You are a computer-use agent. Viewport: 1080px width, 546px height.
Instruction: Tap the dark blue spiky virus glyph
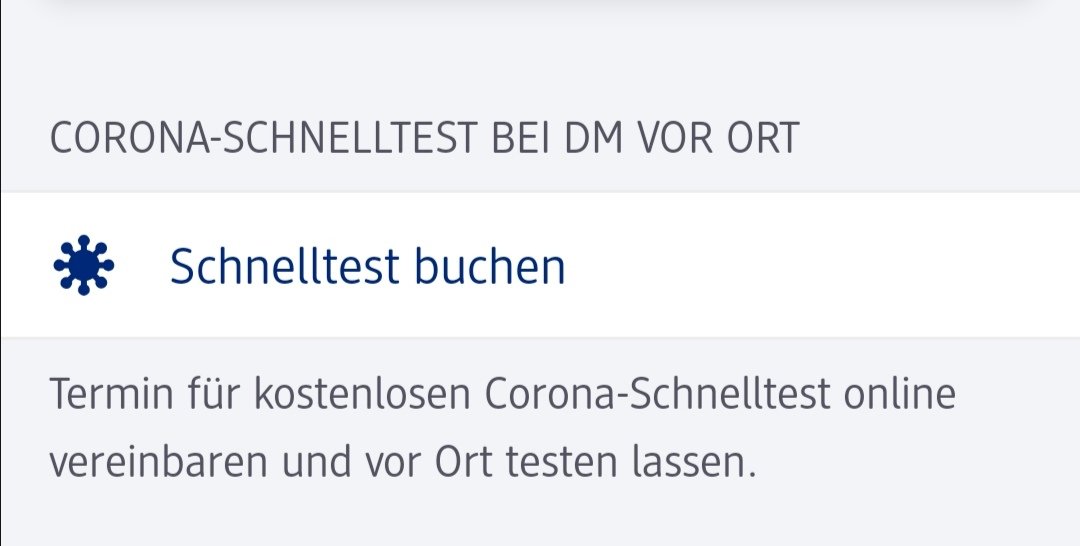tap(83, 265)
